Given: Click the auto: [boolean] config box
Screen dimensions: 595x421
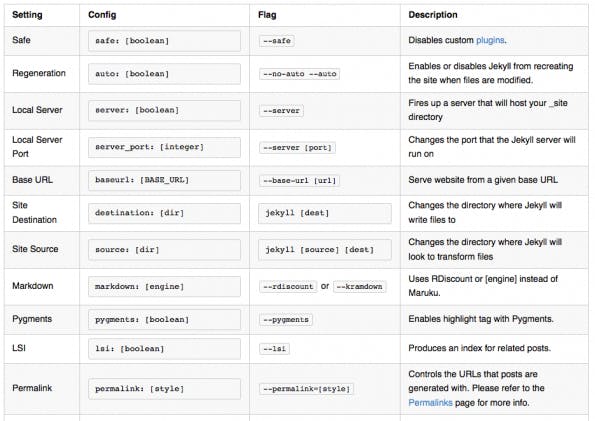Looking at the screenshot, I should (x=164, y=74).
